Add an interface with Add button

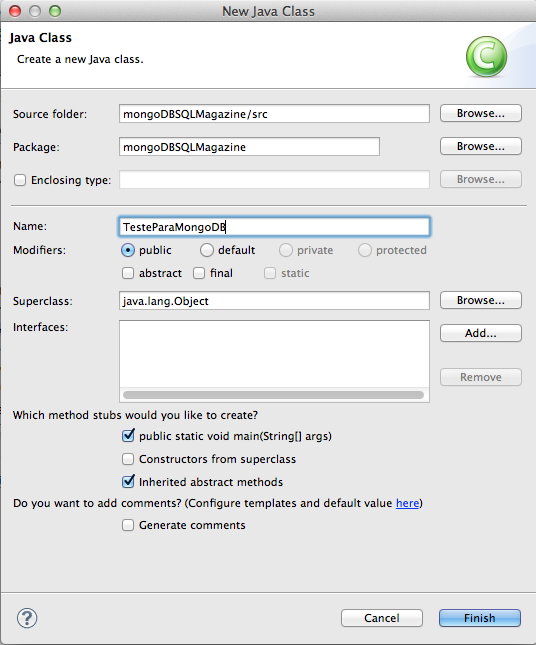(480, 333)
